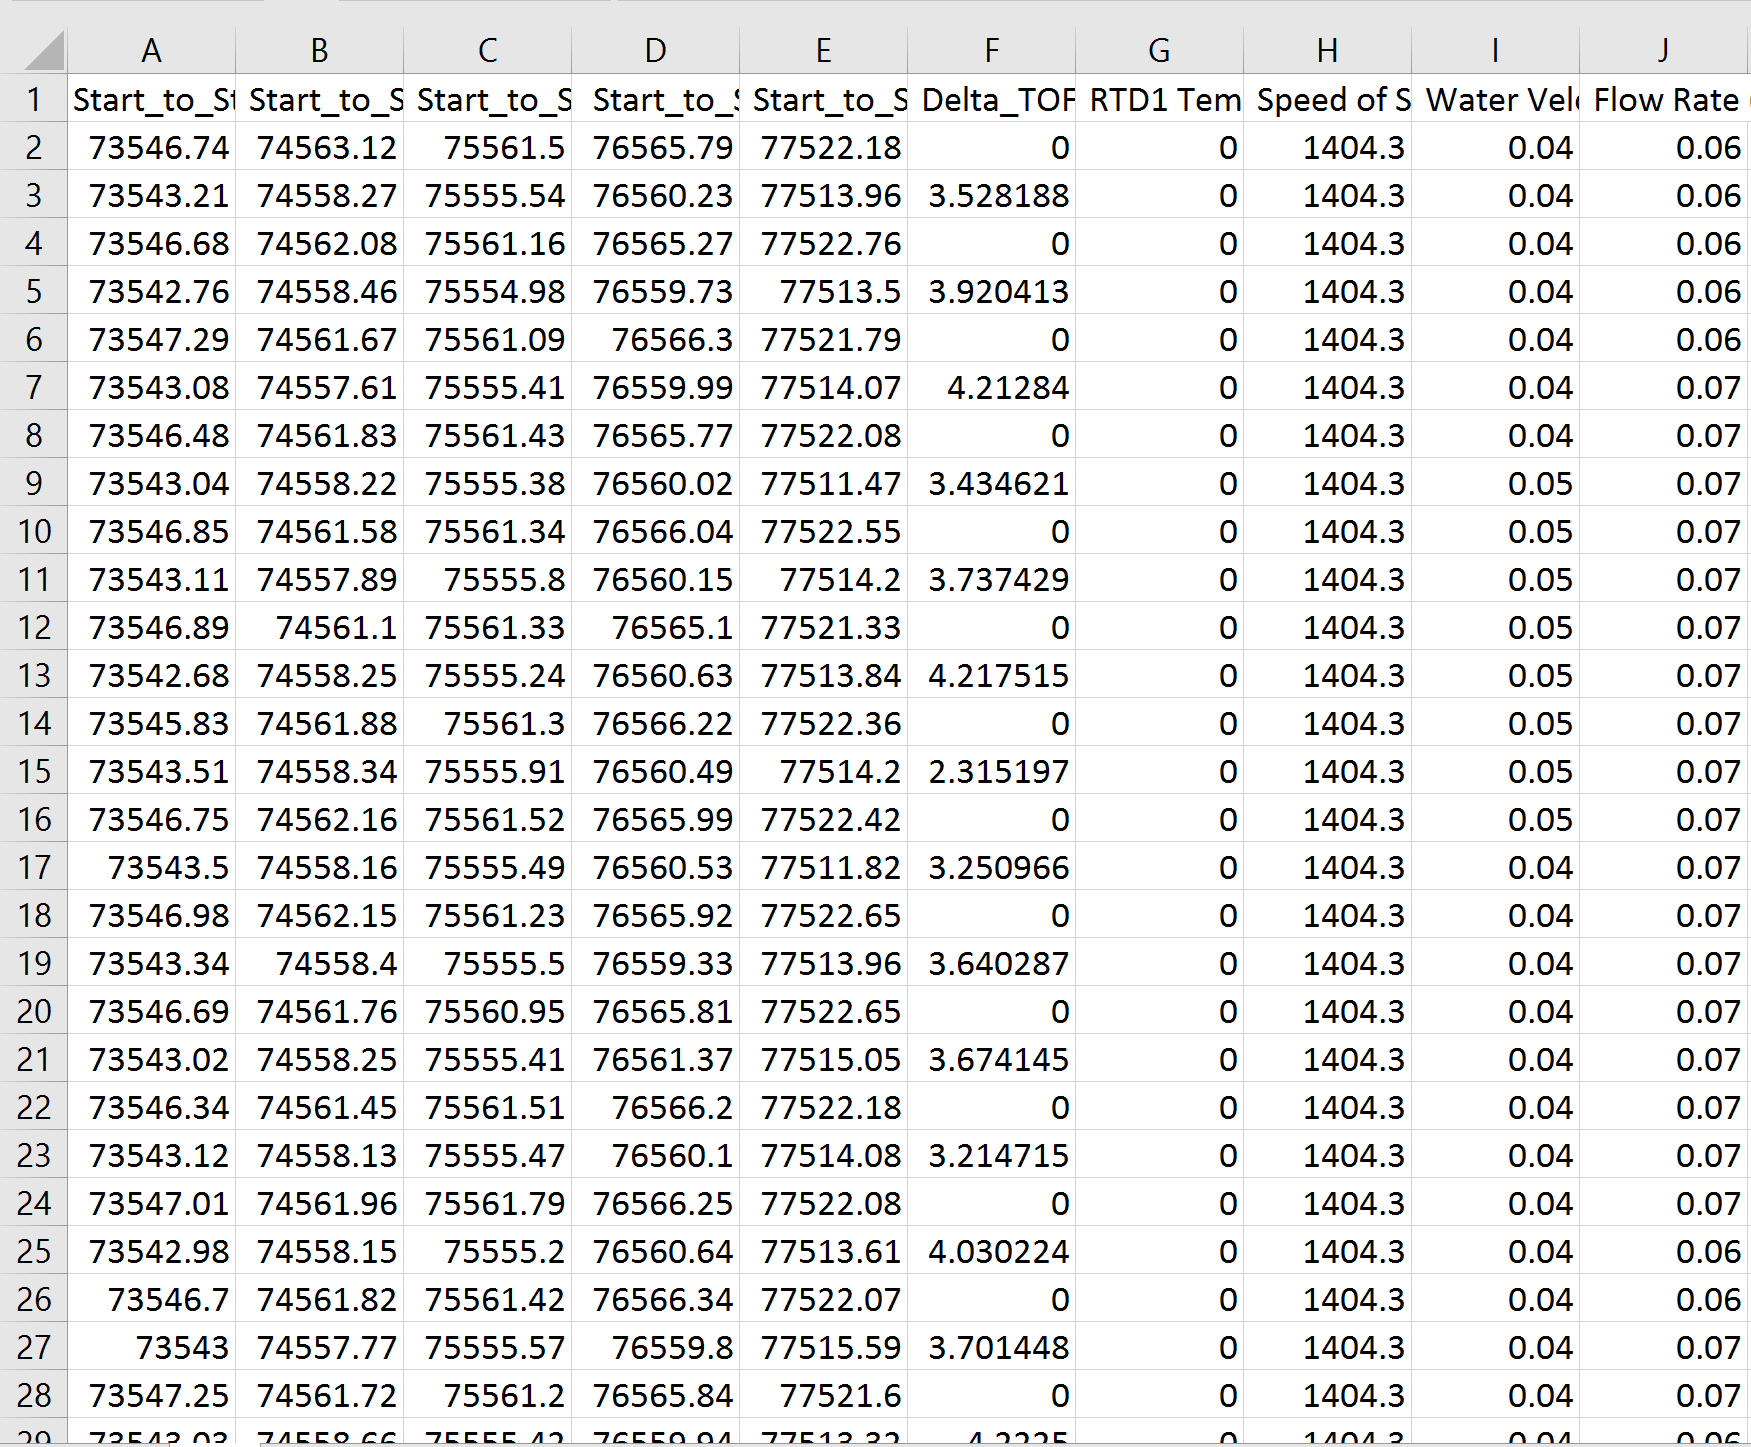Select column D header

pos(655,50)
